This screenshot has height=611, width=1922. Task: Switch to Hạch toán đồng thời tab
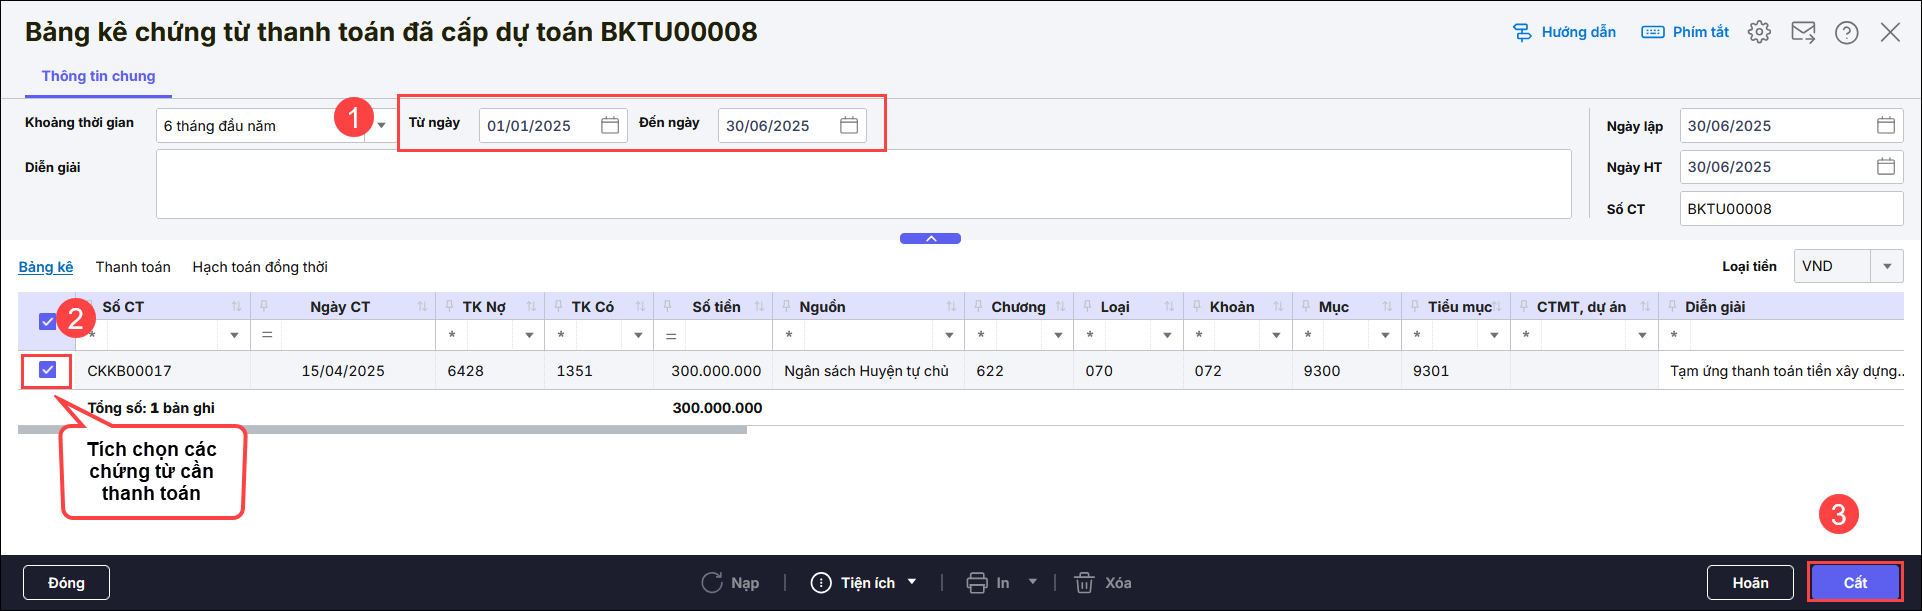260,267
